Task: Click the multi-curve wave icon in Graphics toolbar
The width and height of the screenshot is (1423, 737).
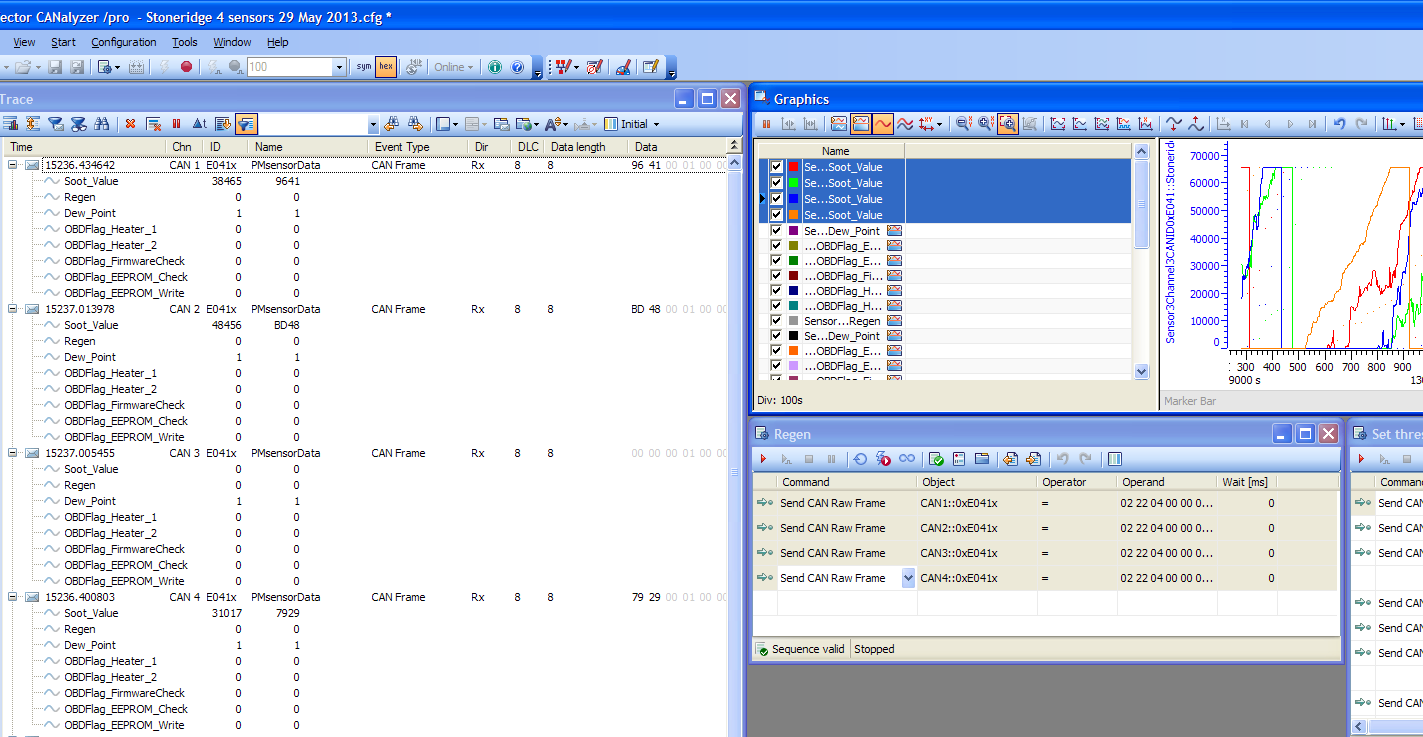Action: coord(905,124)
